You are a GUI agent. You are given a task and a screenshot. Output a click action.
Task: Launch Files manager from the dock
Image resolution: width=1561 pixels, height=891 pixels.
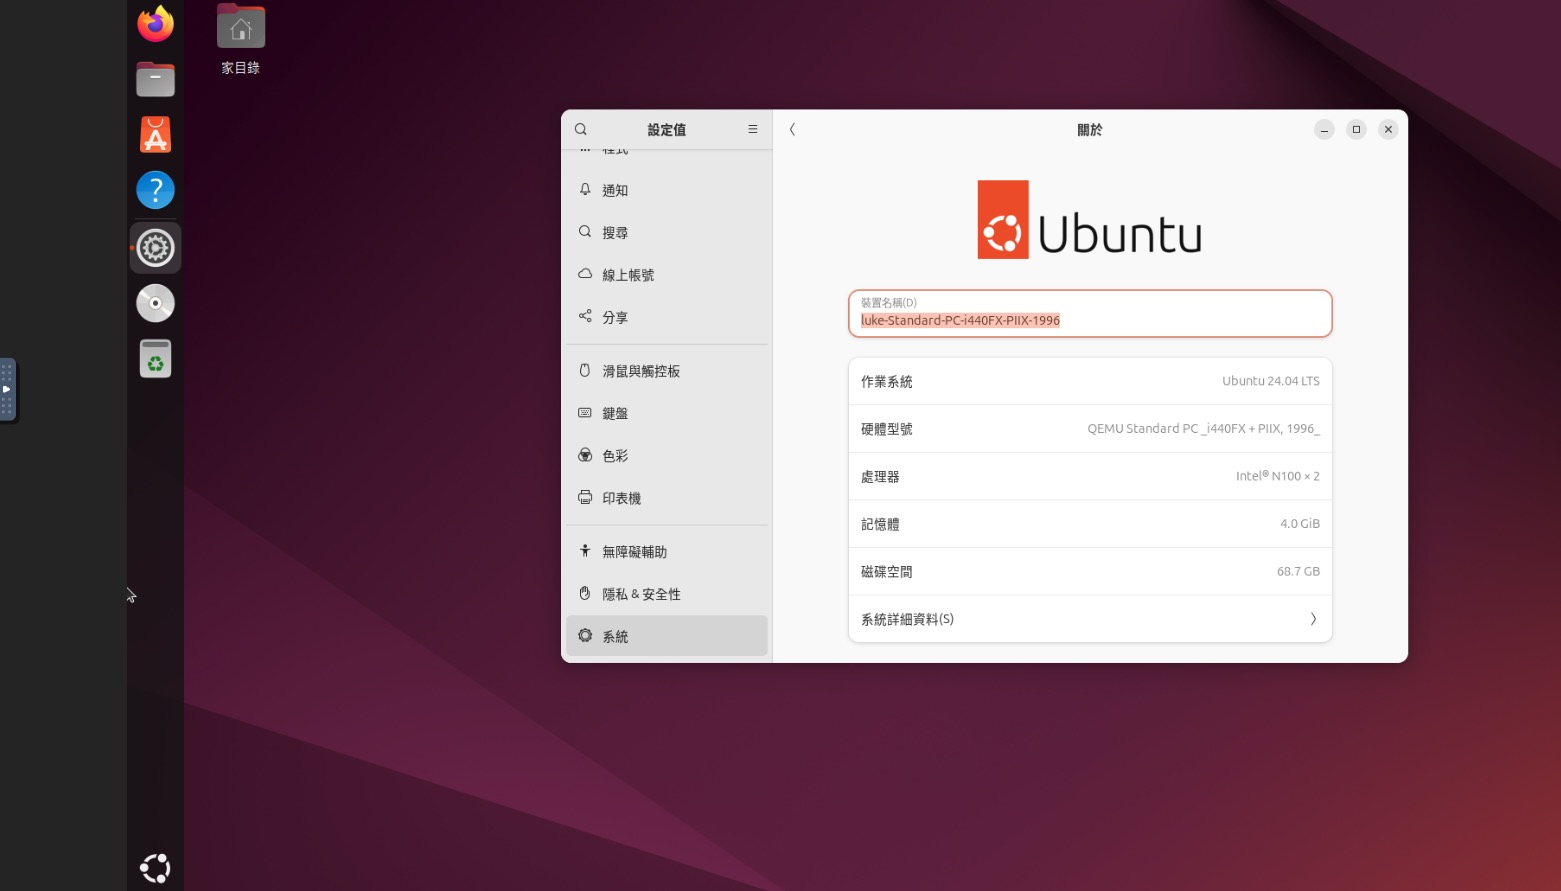(x=155, y=79)
